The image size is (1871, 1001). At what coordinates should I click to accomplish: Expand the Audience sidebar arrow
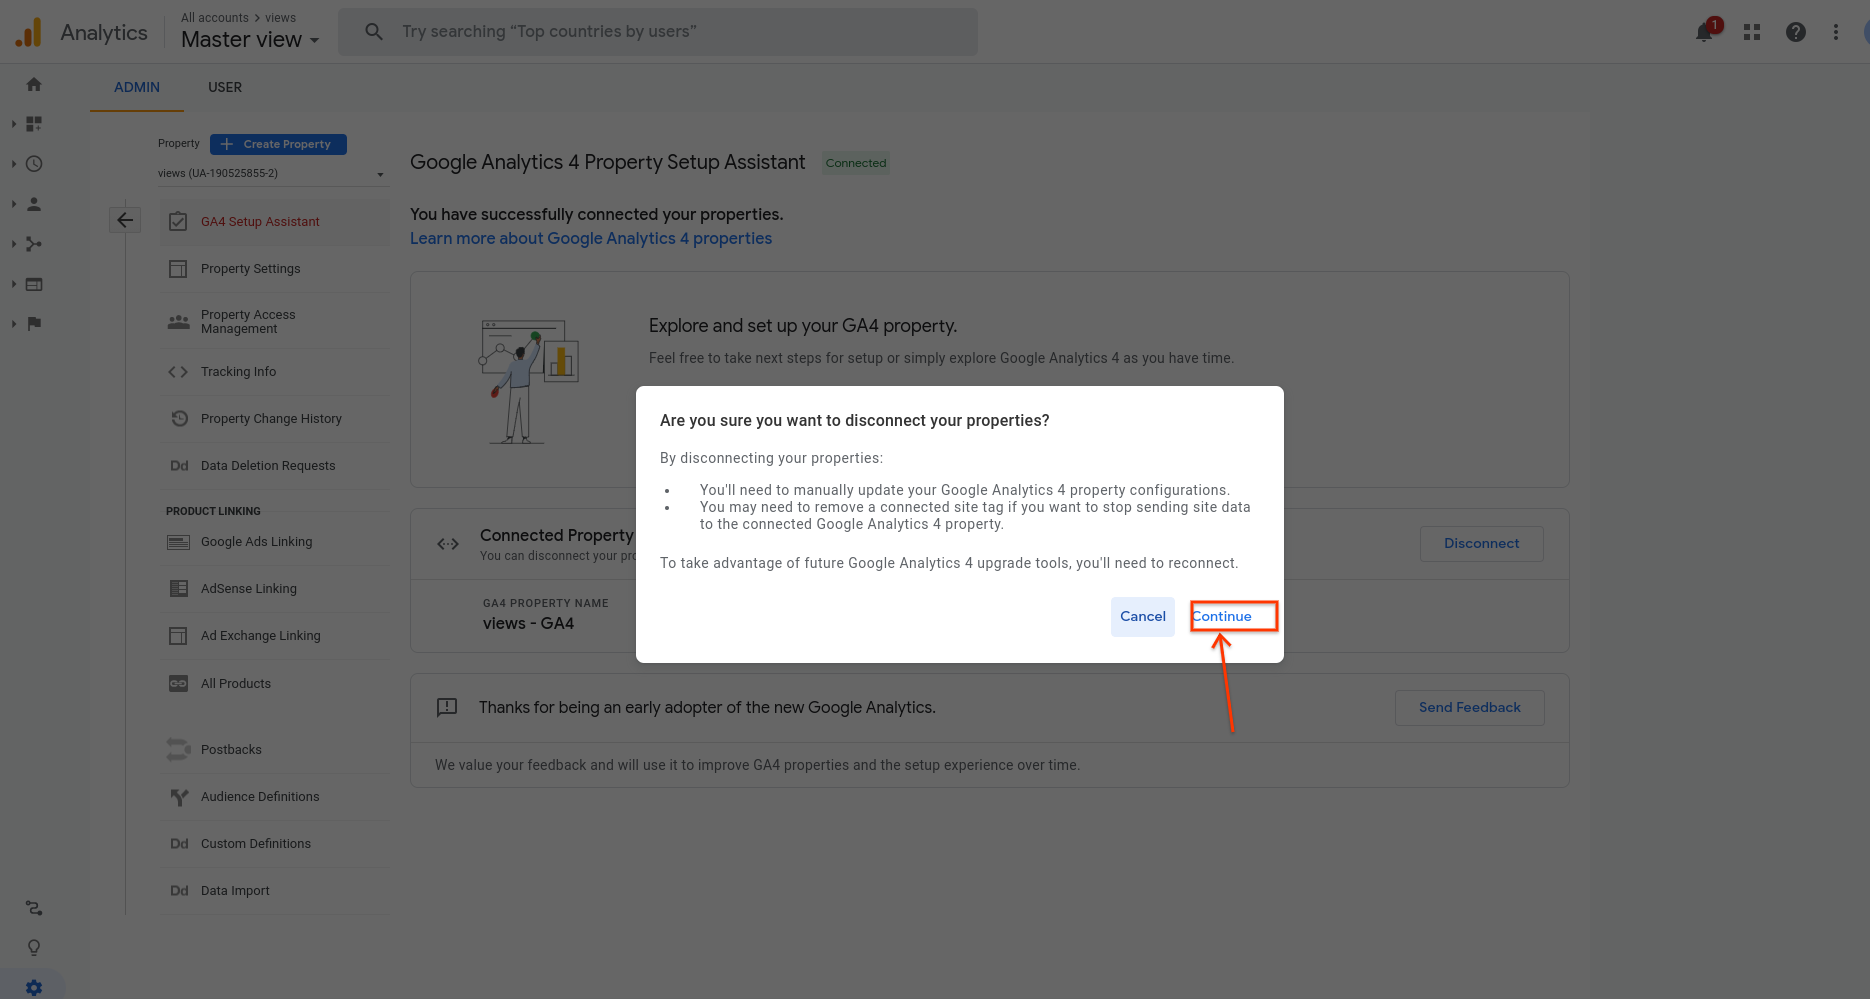(13, 204)
